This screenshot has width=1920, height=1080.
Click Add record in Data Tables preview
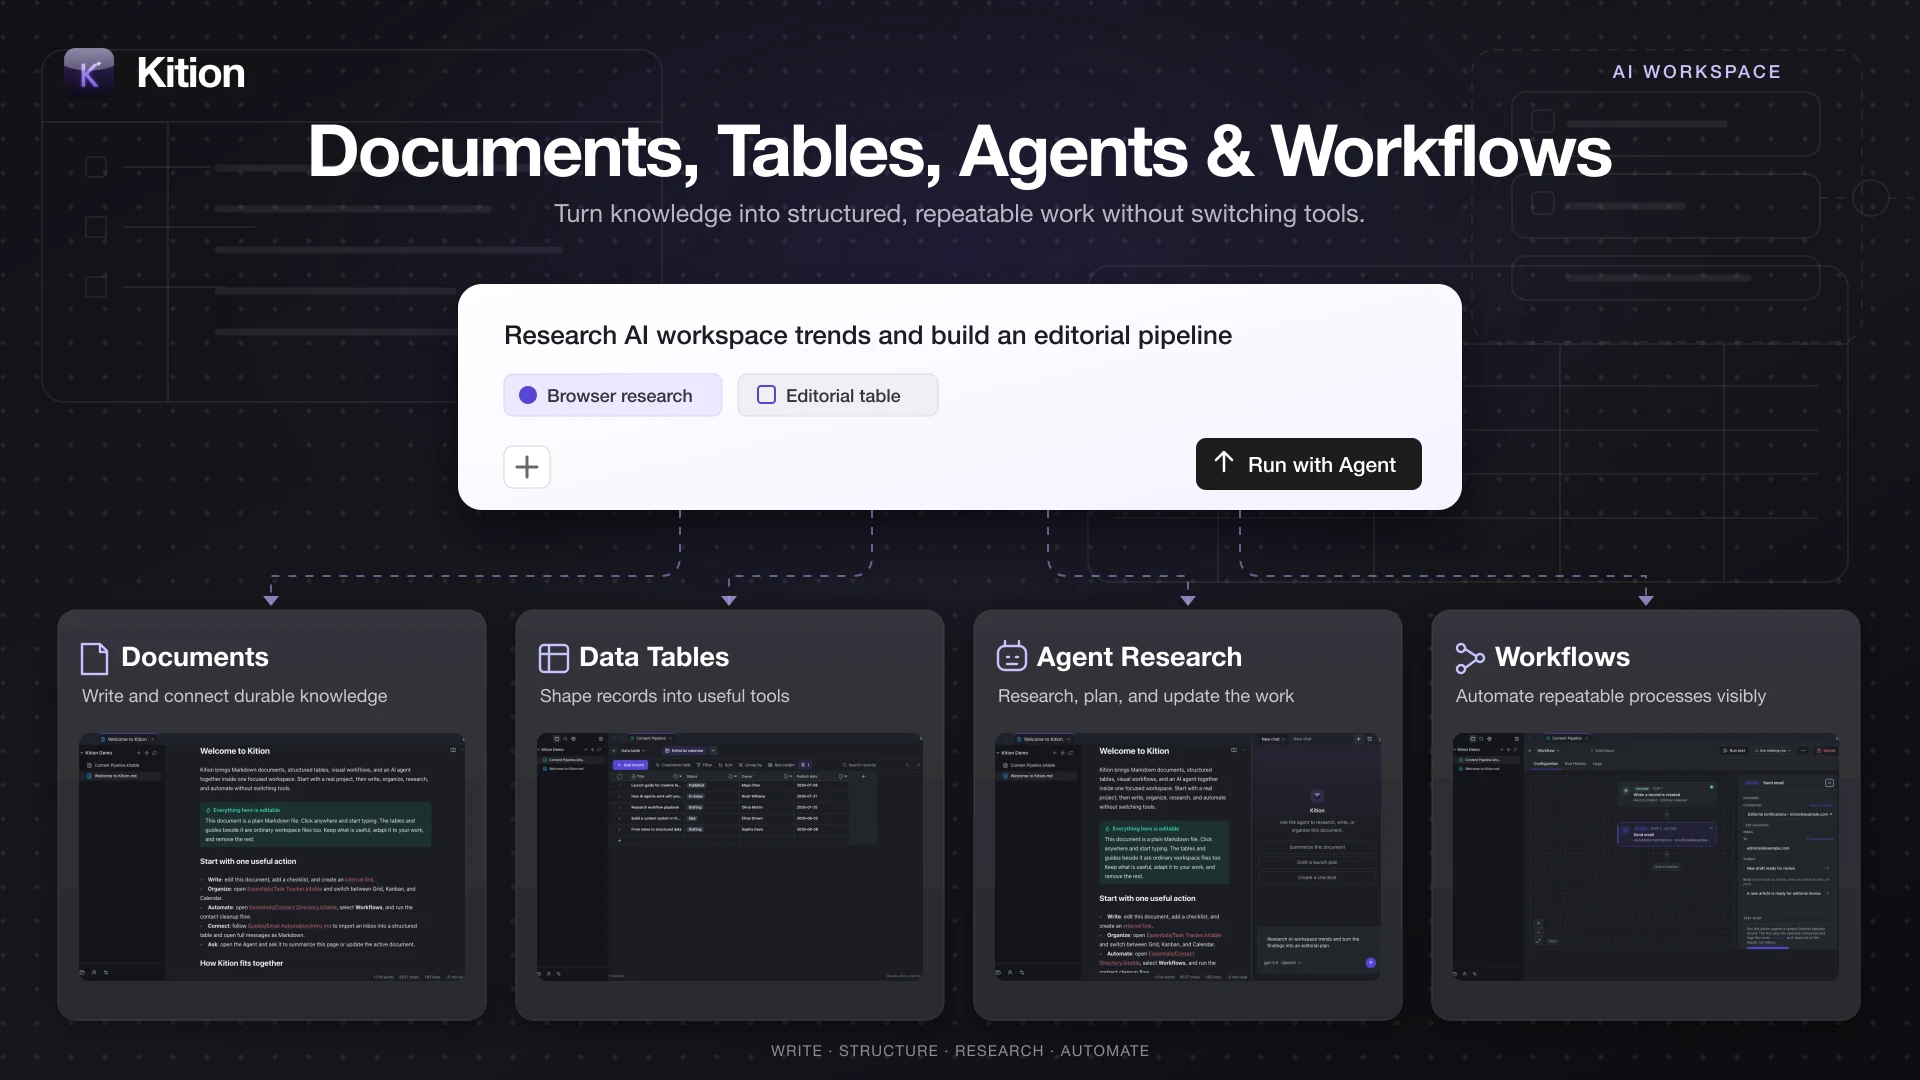tap(630, 765)
